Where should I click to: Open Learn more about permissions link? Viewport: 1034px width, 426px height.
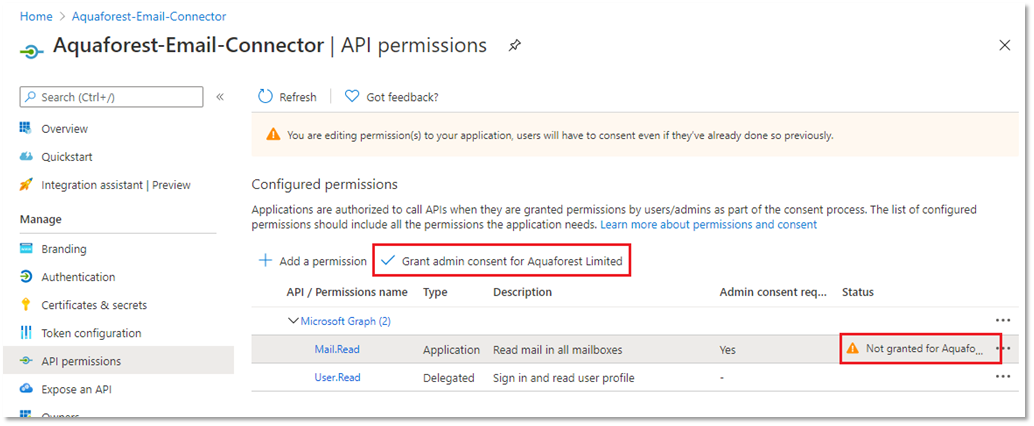[708, 225]
